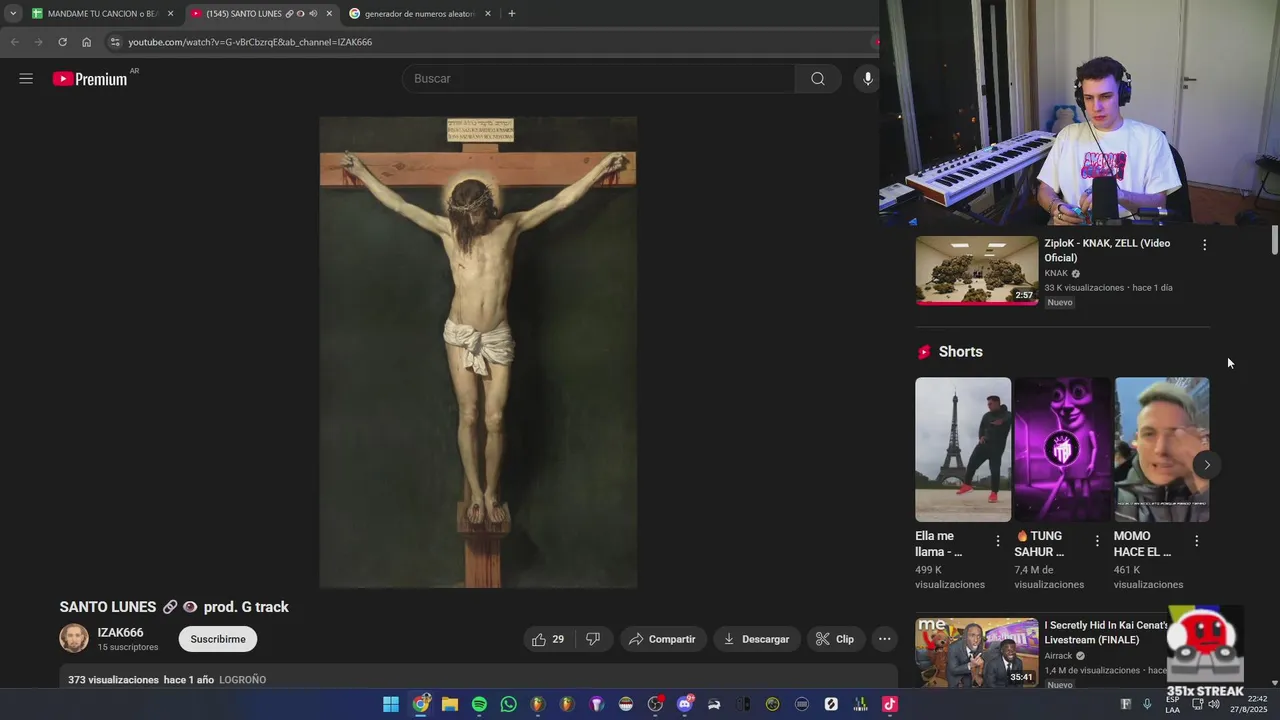The height and width of the screenshot is (720, 1280).
Task: Open Chrome from the taskbar
Action: click(421, 704)
